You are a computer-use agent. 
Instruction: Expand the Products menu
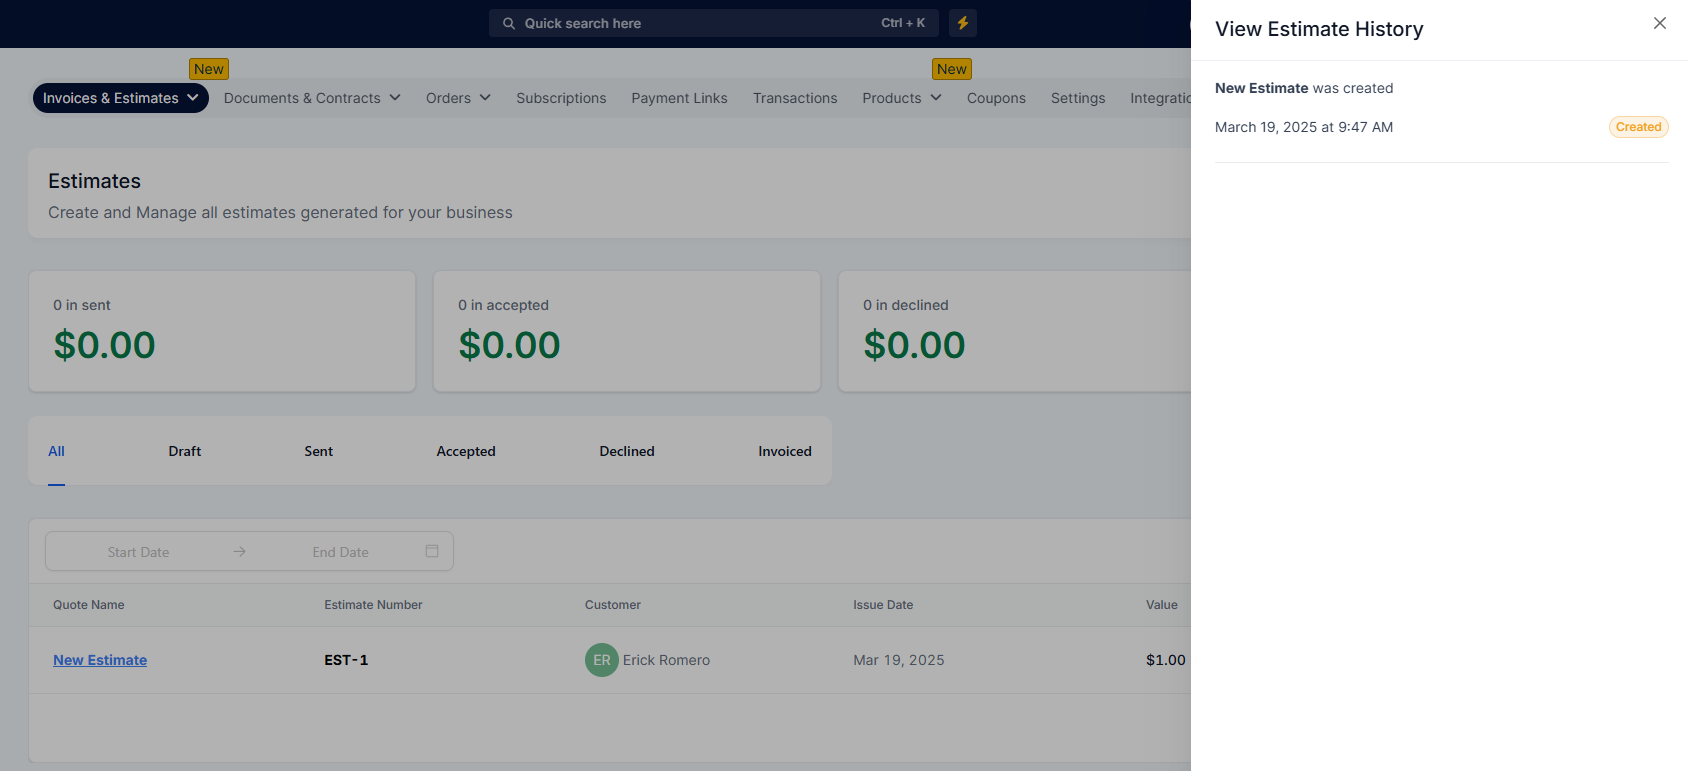click(902, 98)
